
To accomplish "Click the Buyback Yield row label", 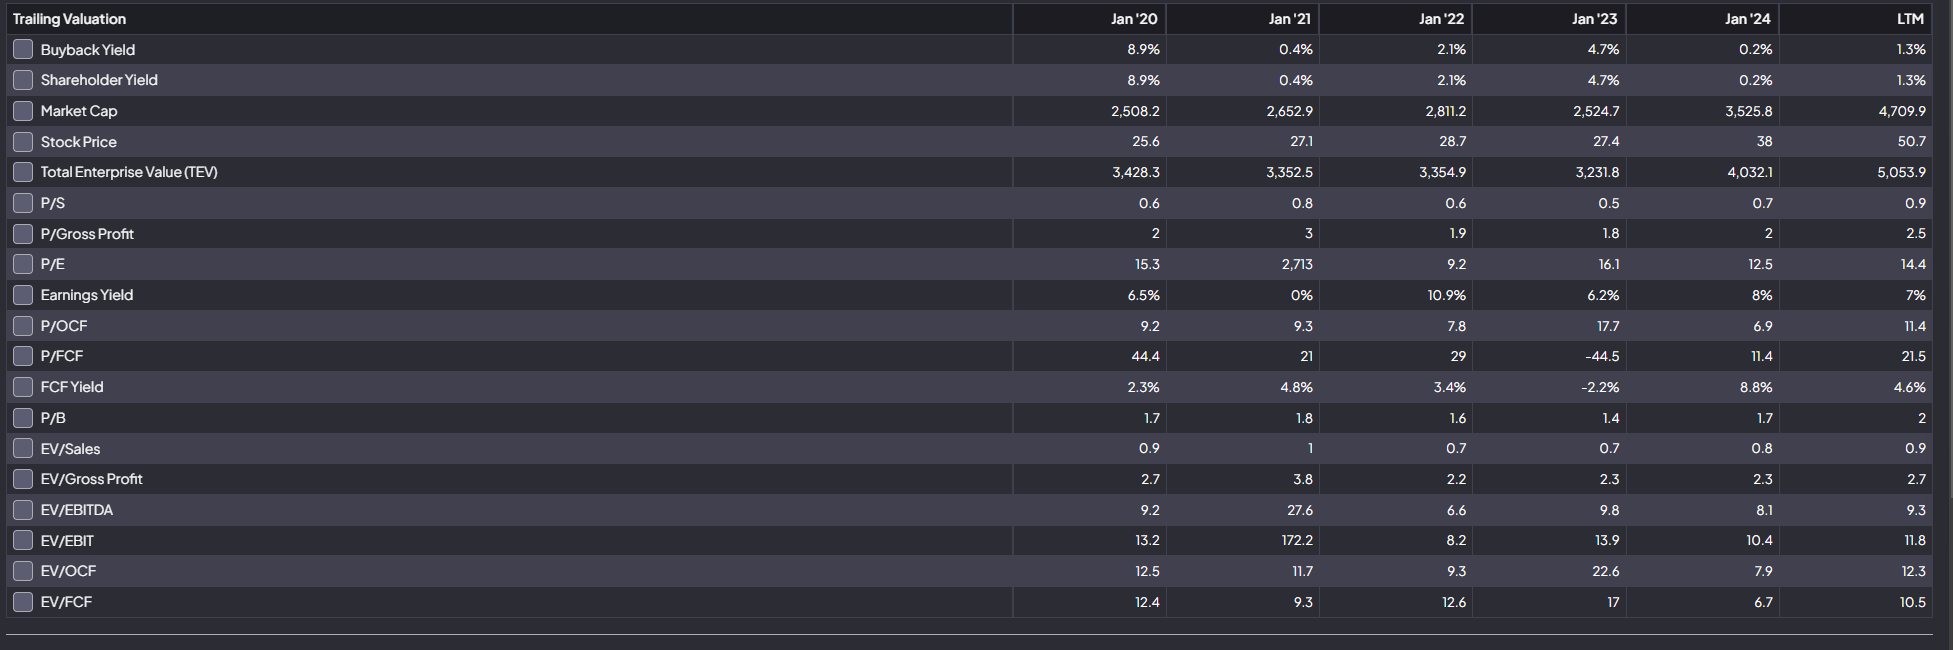I will click(x=88, y=50).
